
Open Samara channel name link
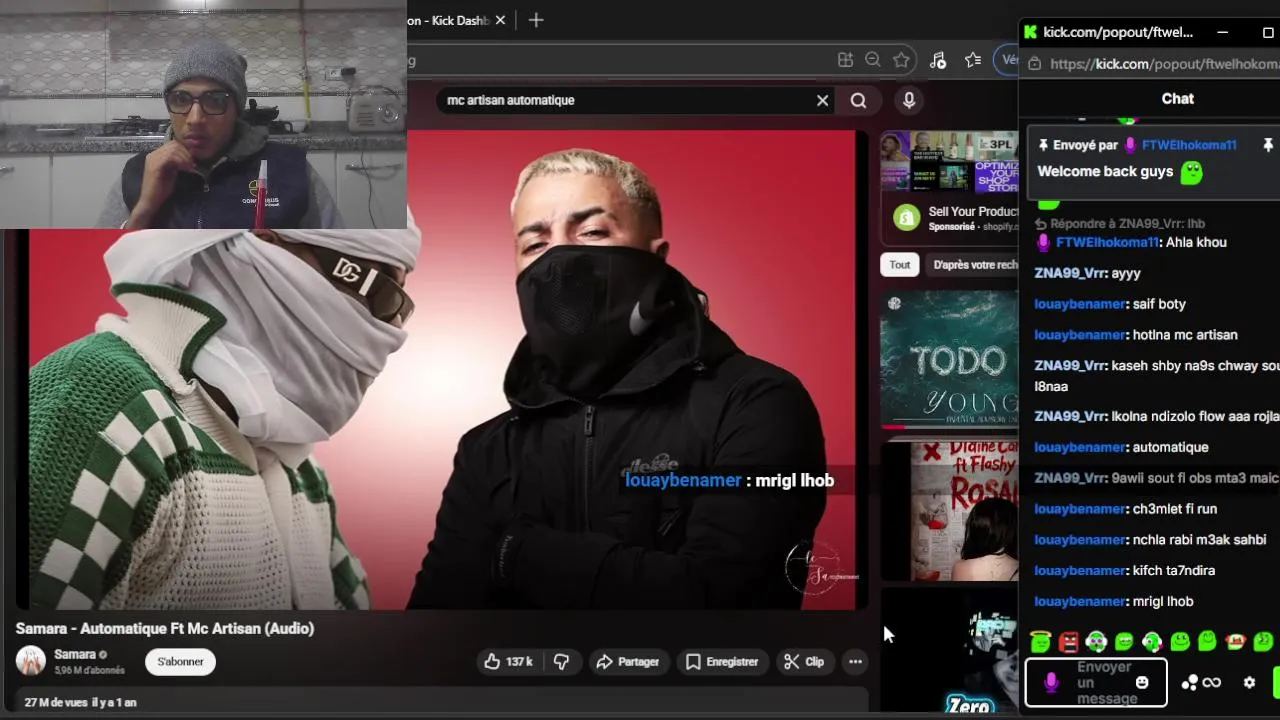(x=75, y=654)
